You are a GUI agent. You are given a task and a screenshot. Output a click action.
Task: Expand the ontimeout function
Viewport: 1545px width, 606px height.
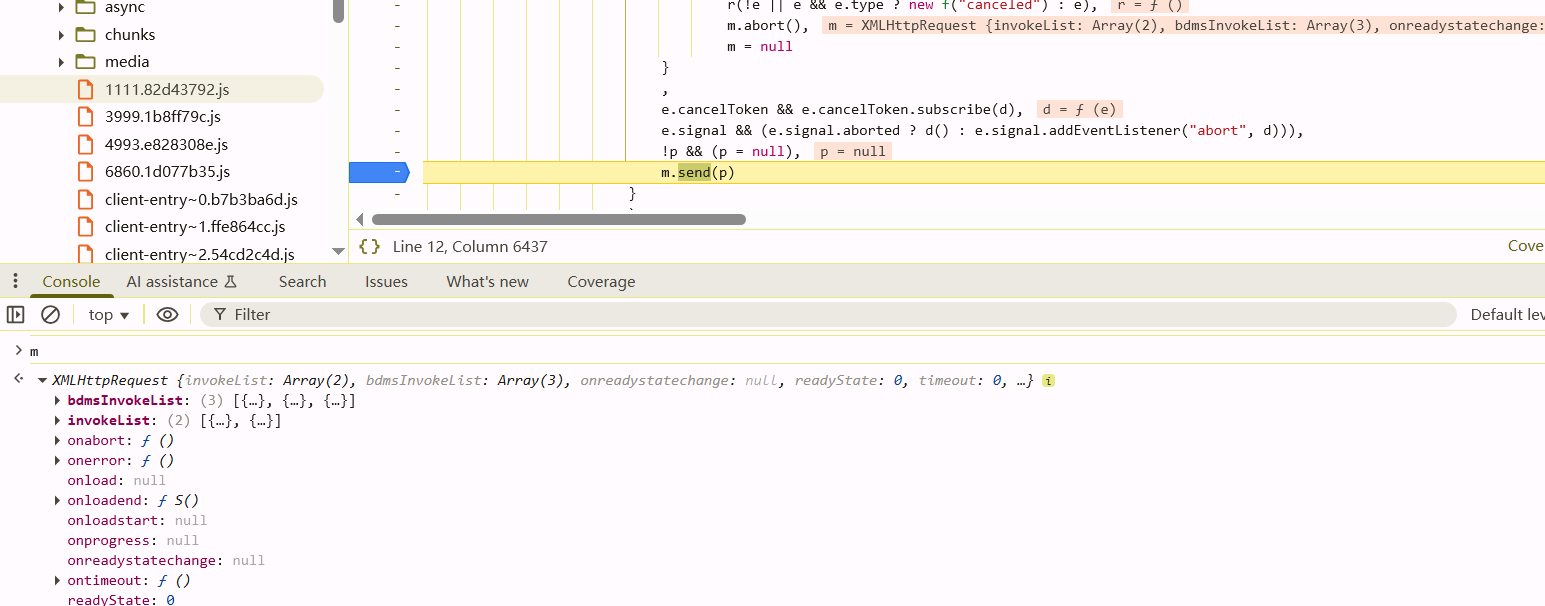click(x=57, y=580)
